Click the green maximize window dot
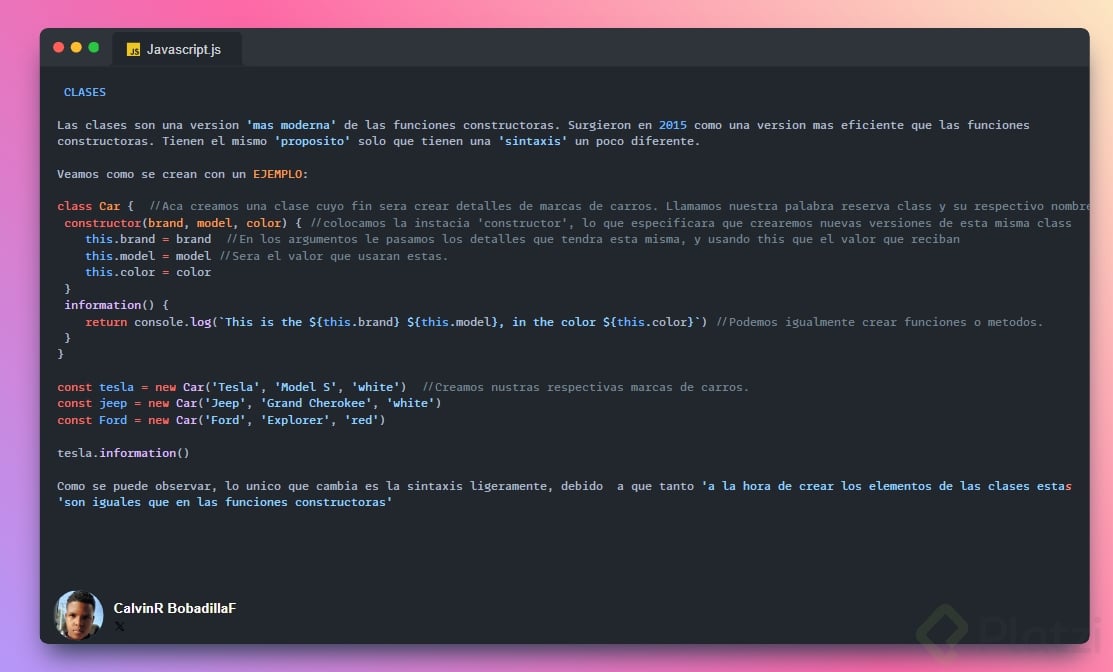This screenshot has height=672, width=1113. (94, 48)
